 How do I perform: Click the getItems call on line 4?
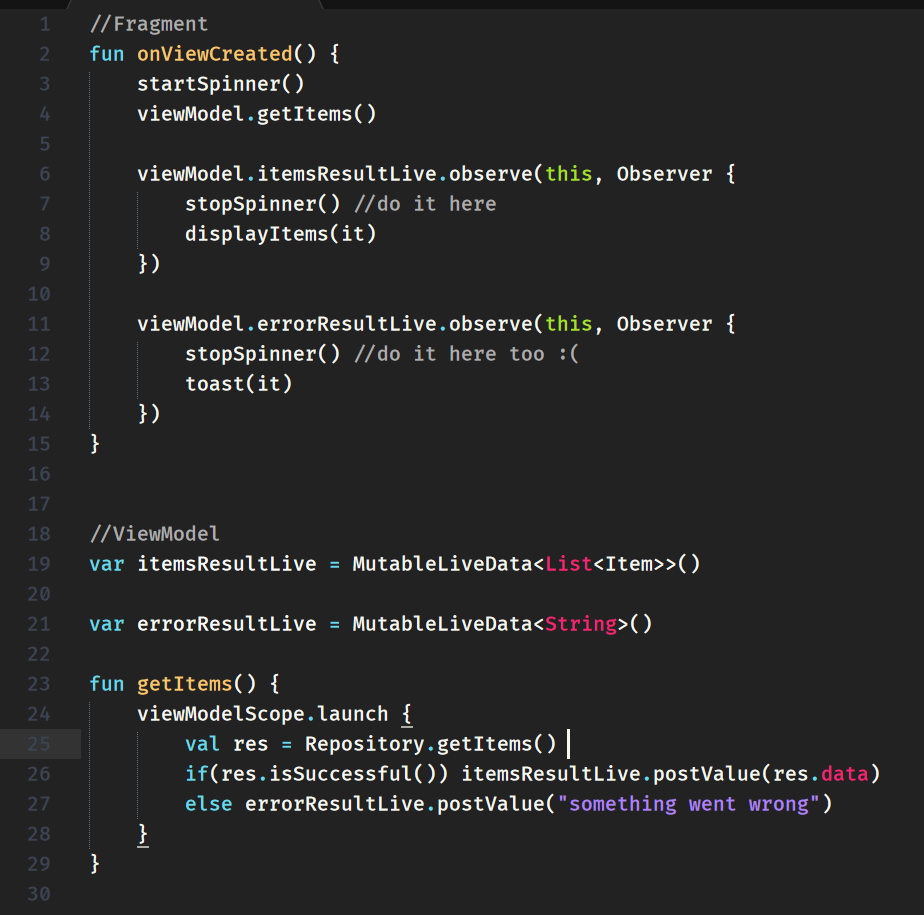coord(317,113)
